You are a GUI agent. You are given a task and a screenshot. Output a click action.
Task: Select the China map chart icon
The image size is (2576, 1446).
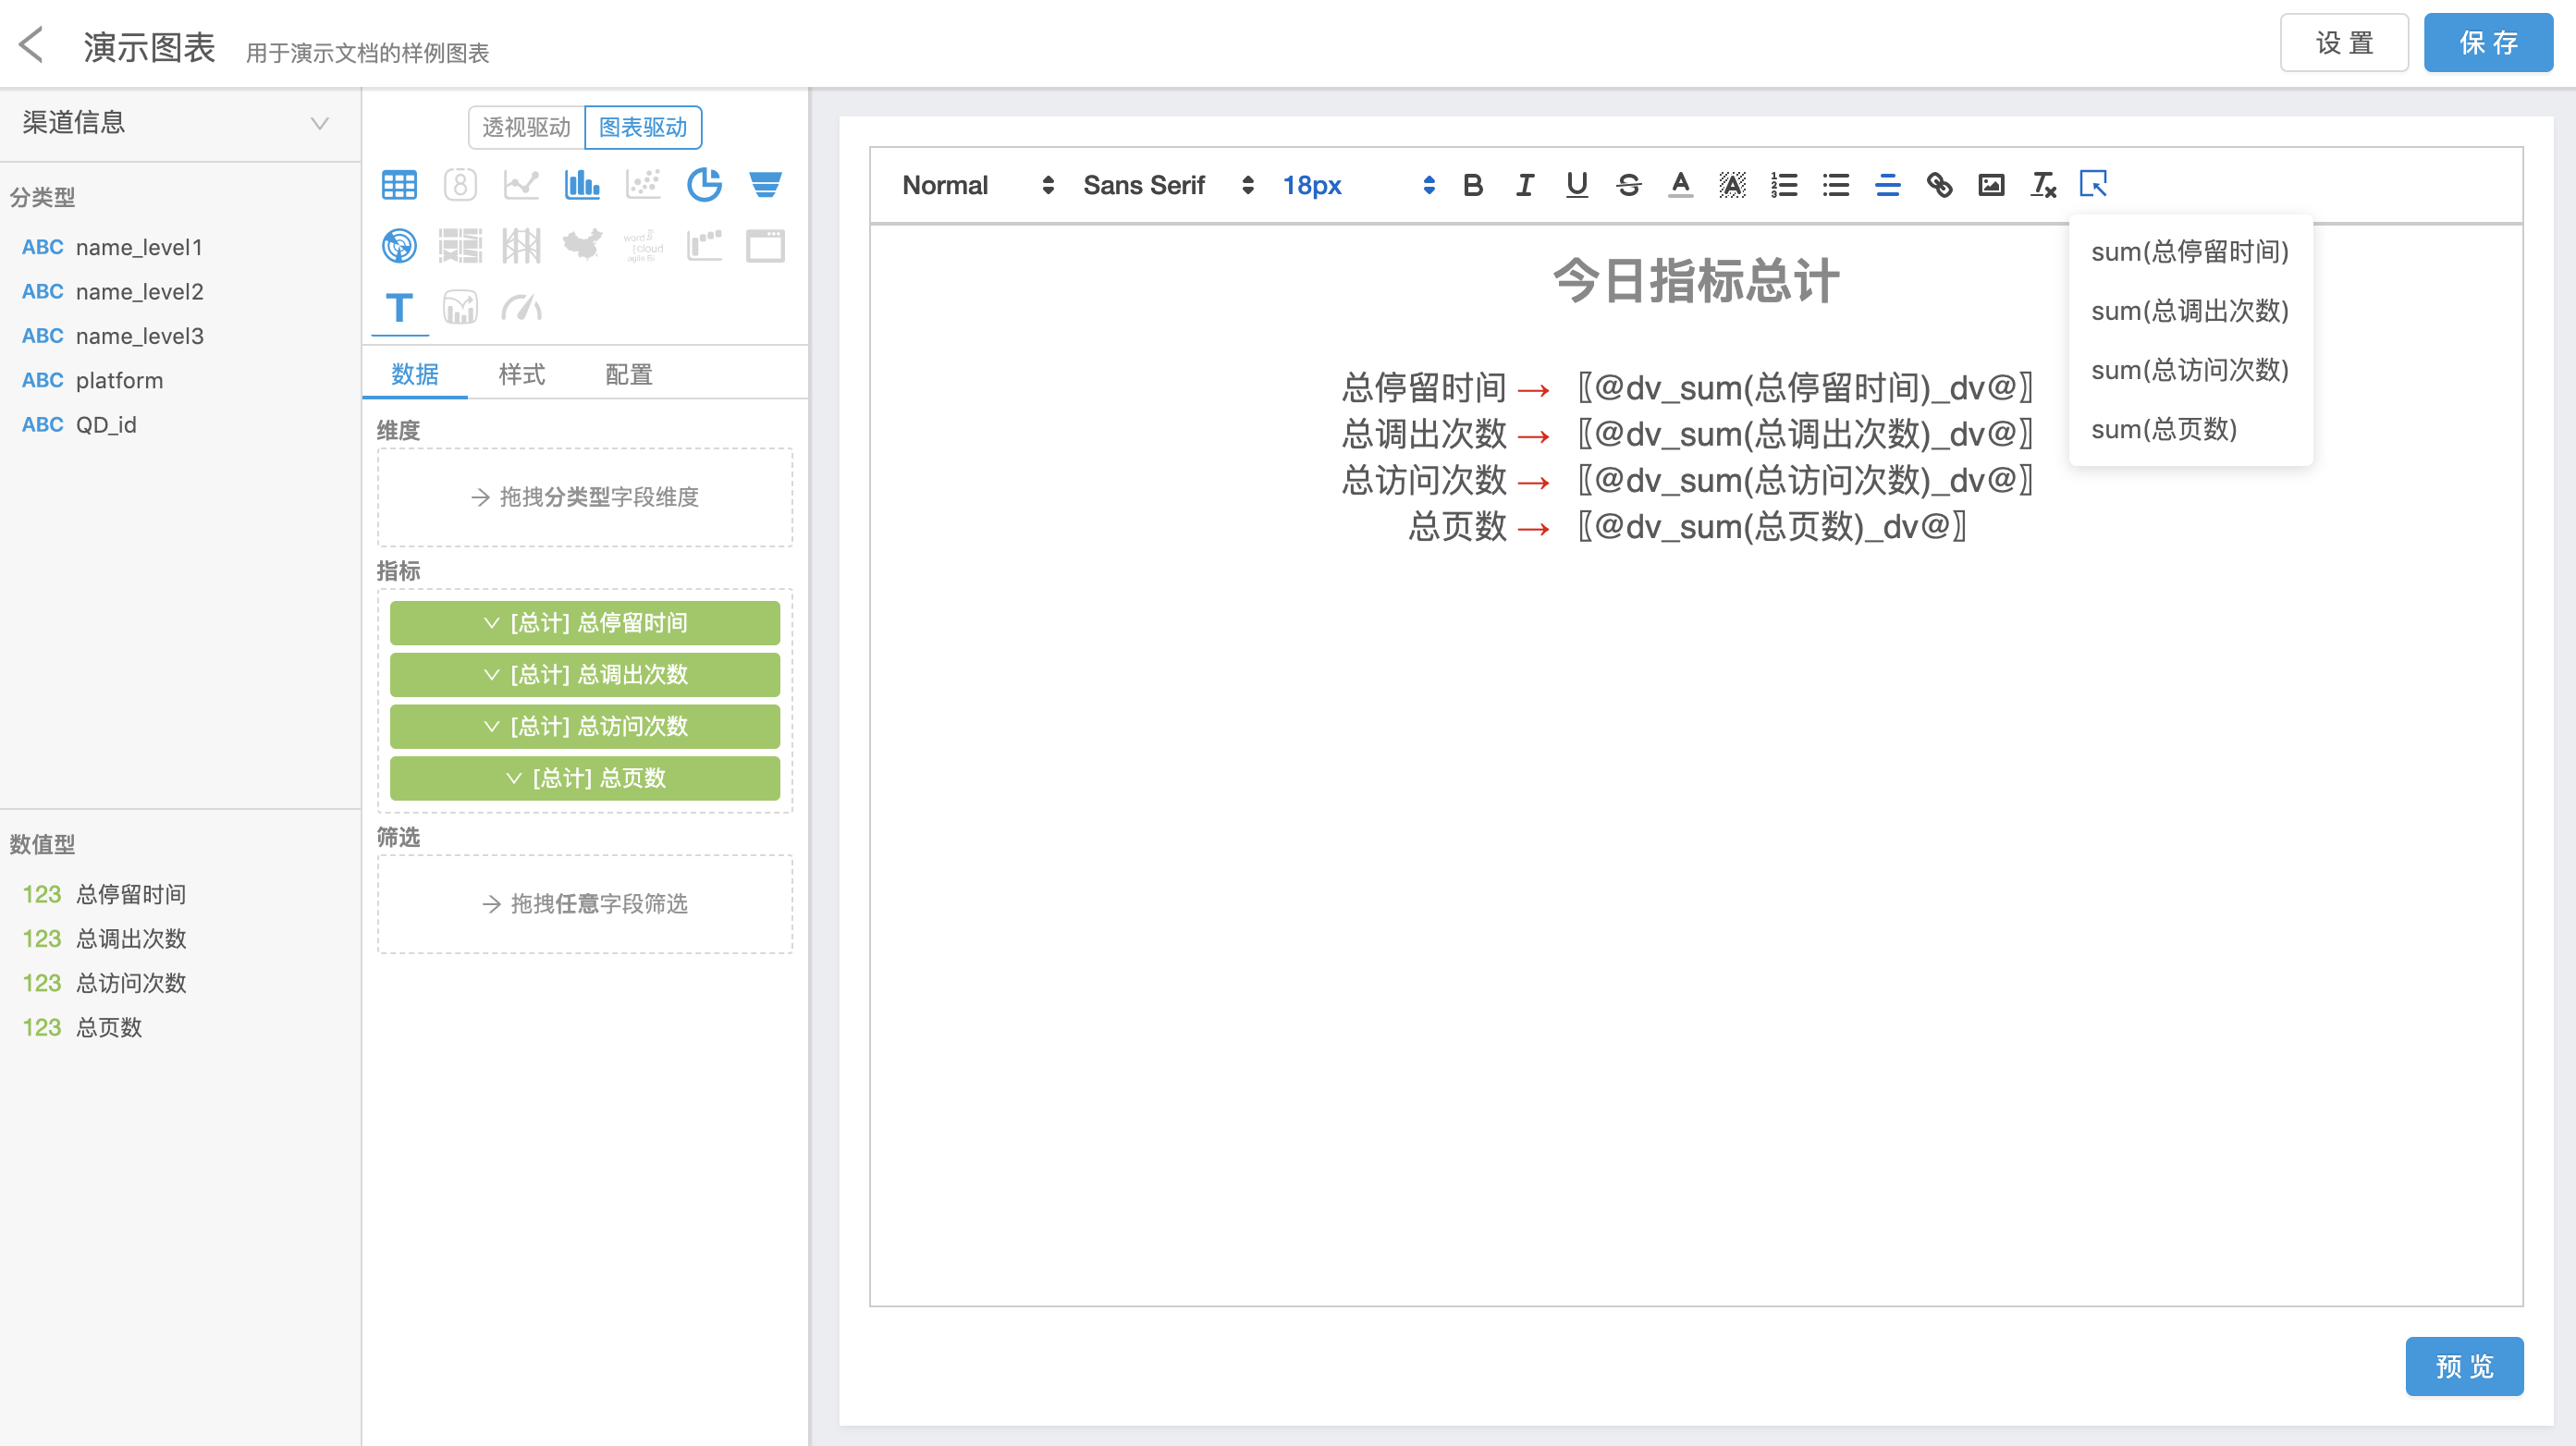coord(582,246)
